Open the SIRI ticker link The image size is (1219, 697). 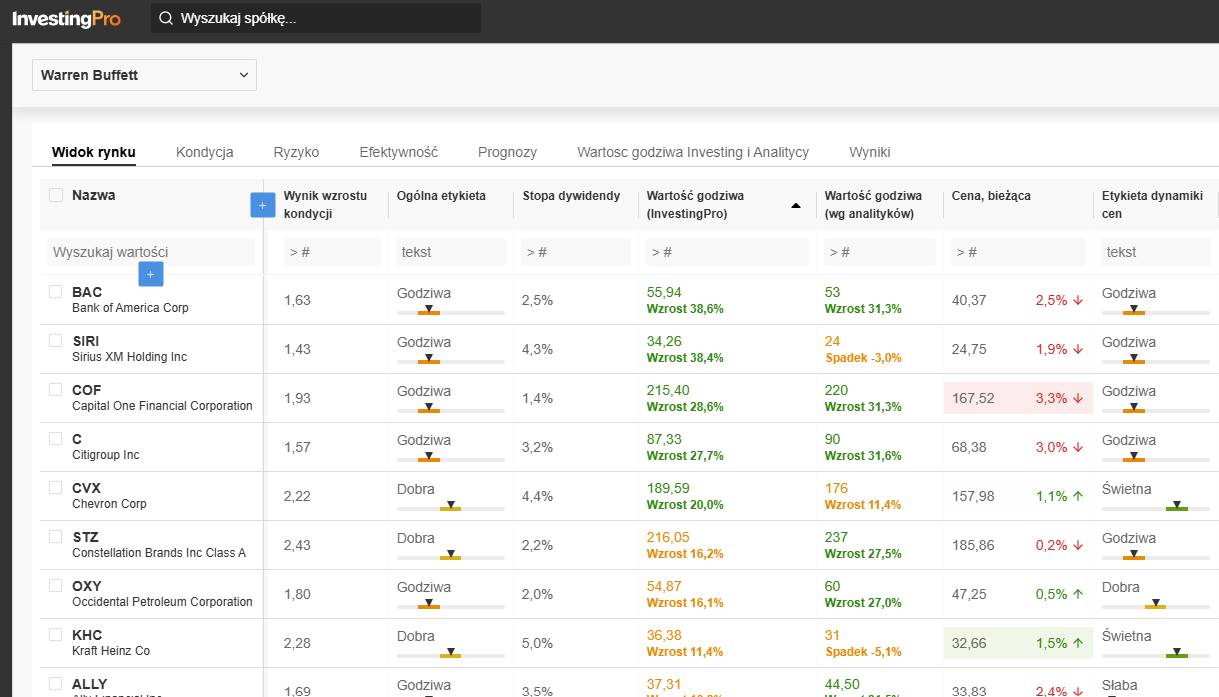pos(86,341)
